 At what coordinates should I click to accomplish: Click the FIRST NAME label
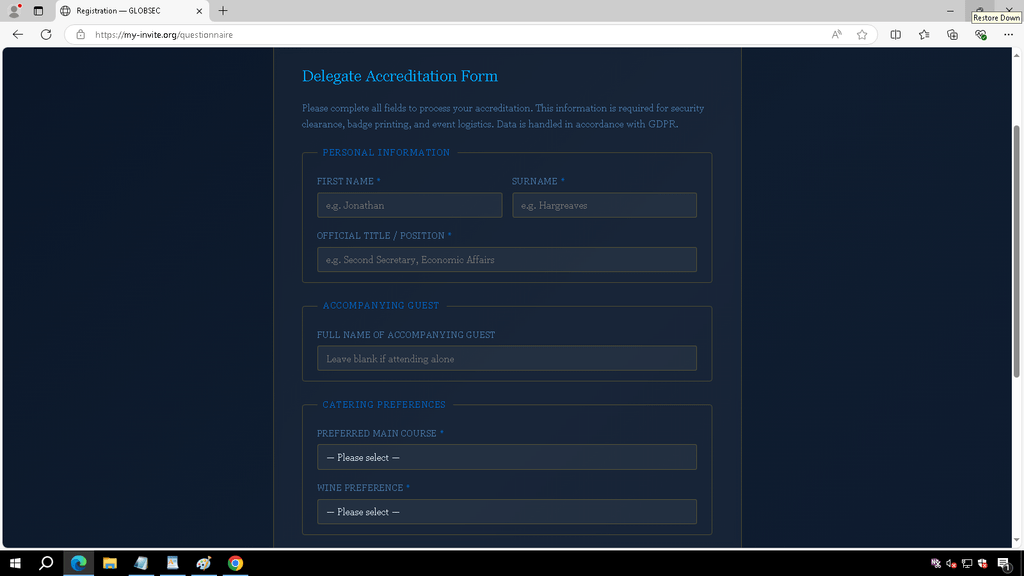coord(345,181)
